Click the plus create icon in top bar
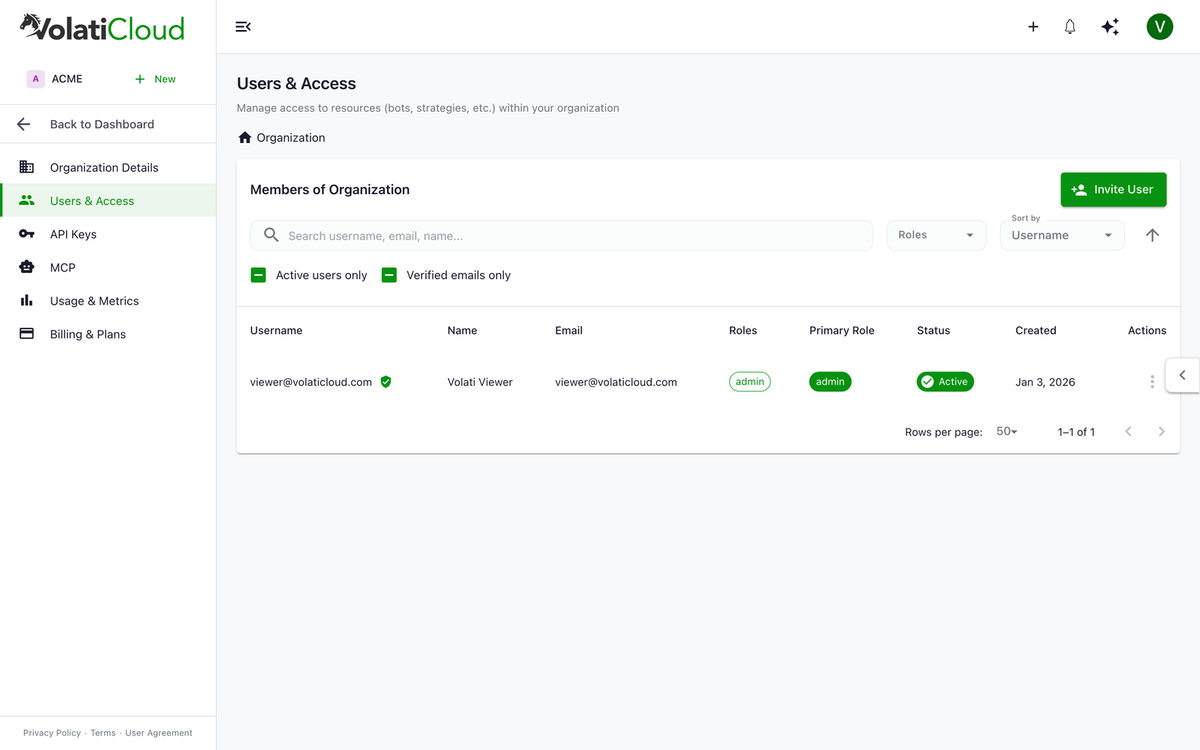Screen dimensions: 1200x750 [x=1033, y=27]
